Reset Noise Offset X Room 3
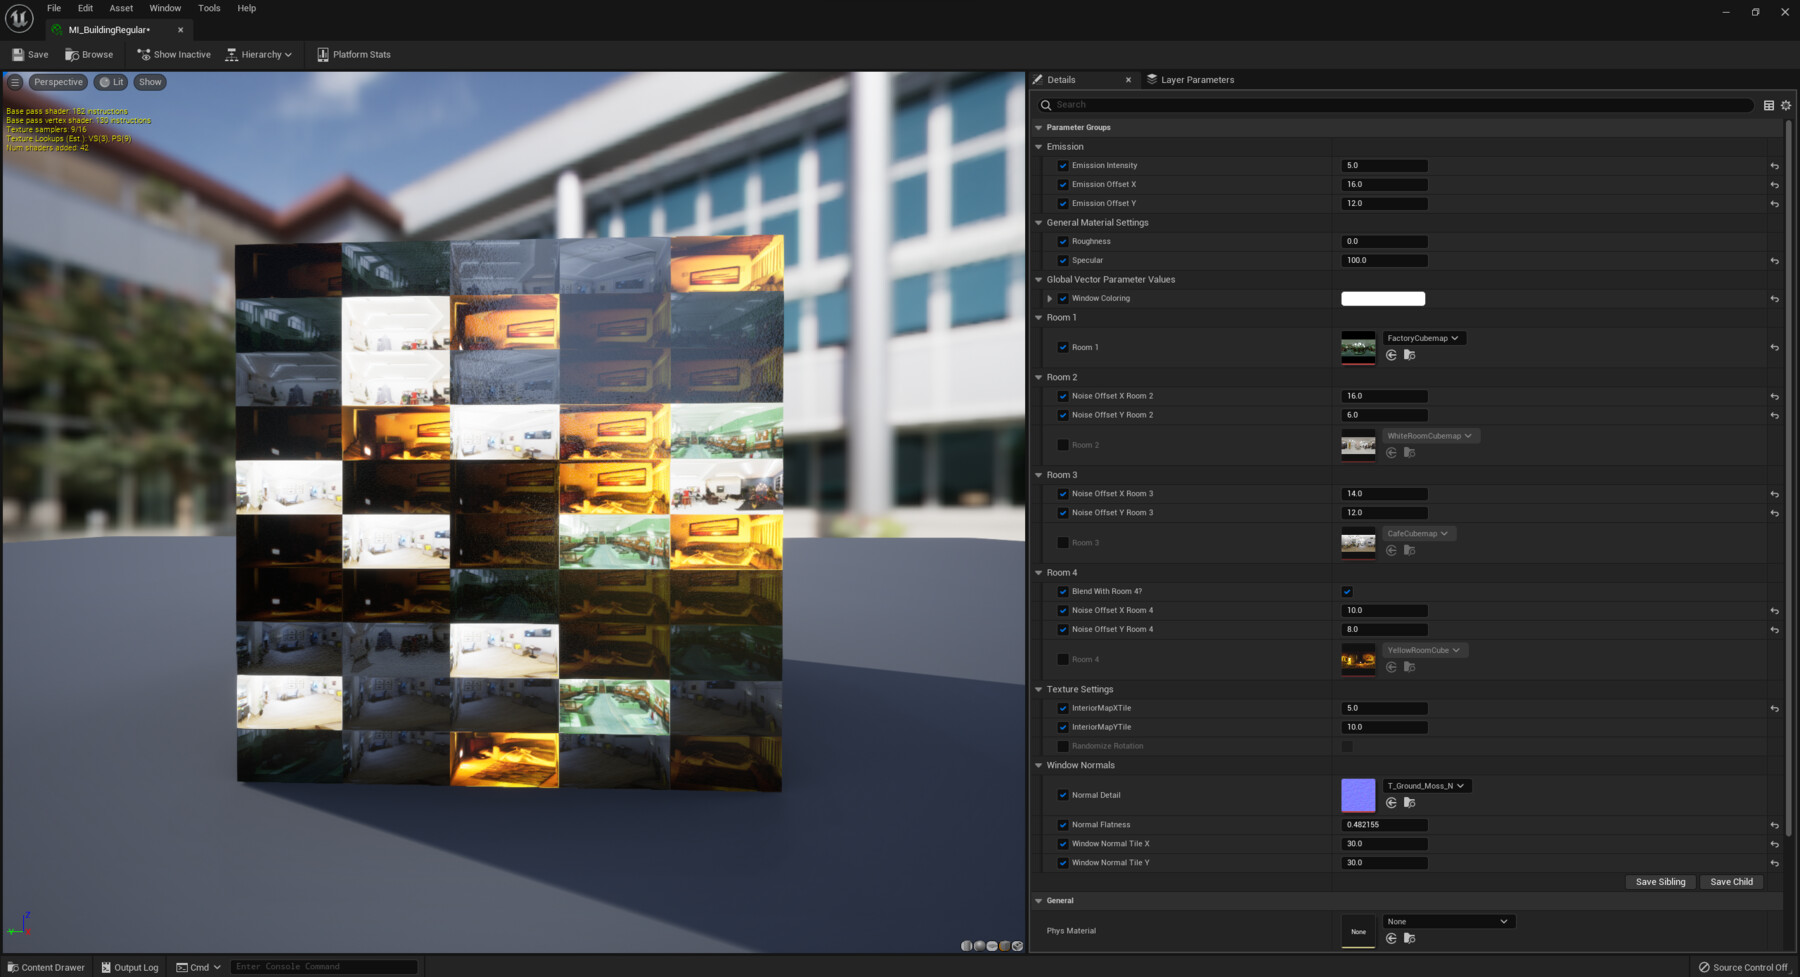This screenshot has width=1800, height=977. click(x=1774, y=494)
